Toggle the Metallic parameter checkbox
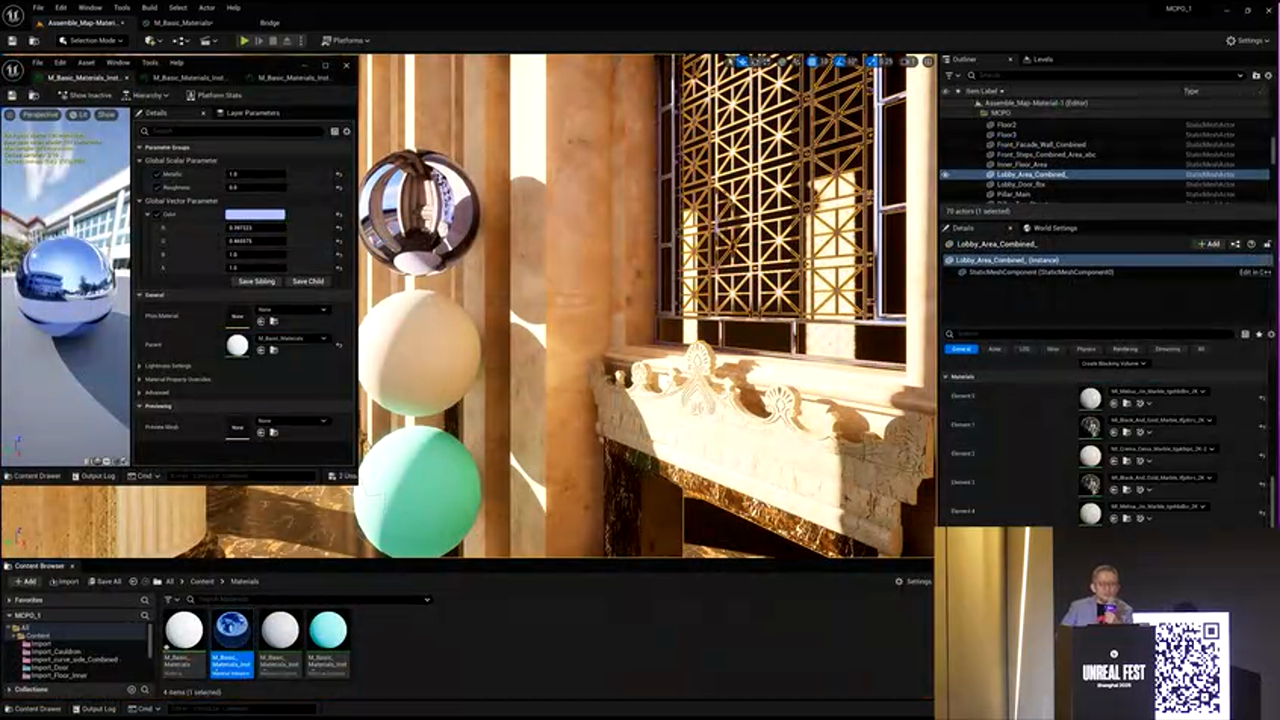Image resolution: width=1280 pixels, height=720 pixels. coord(157,174)
